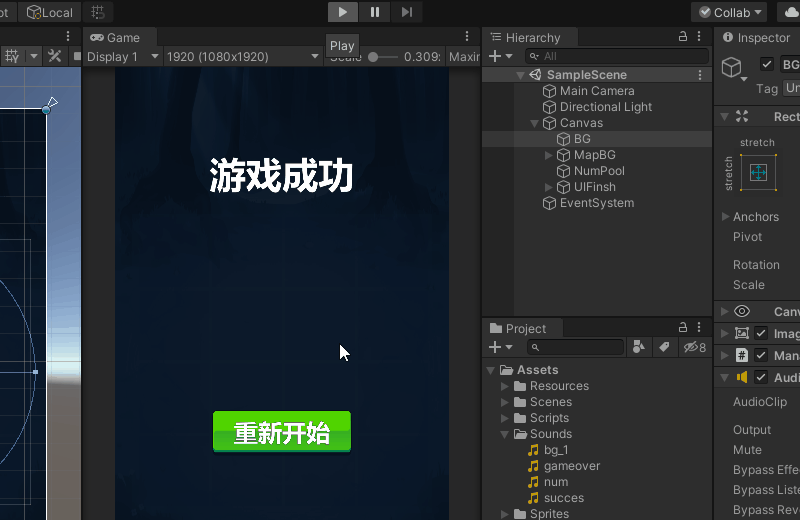Open the cloud services icon
Image resolution: width=800 pixels, height=520 pixels.
789,12
